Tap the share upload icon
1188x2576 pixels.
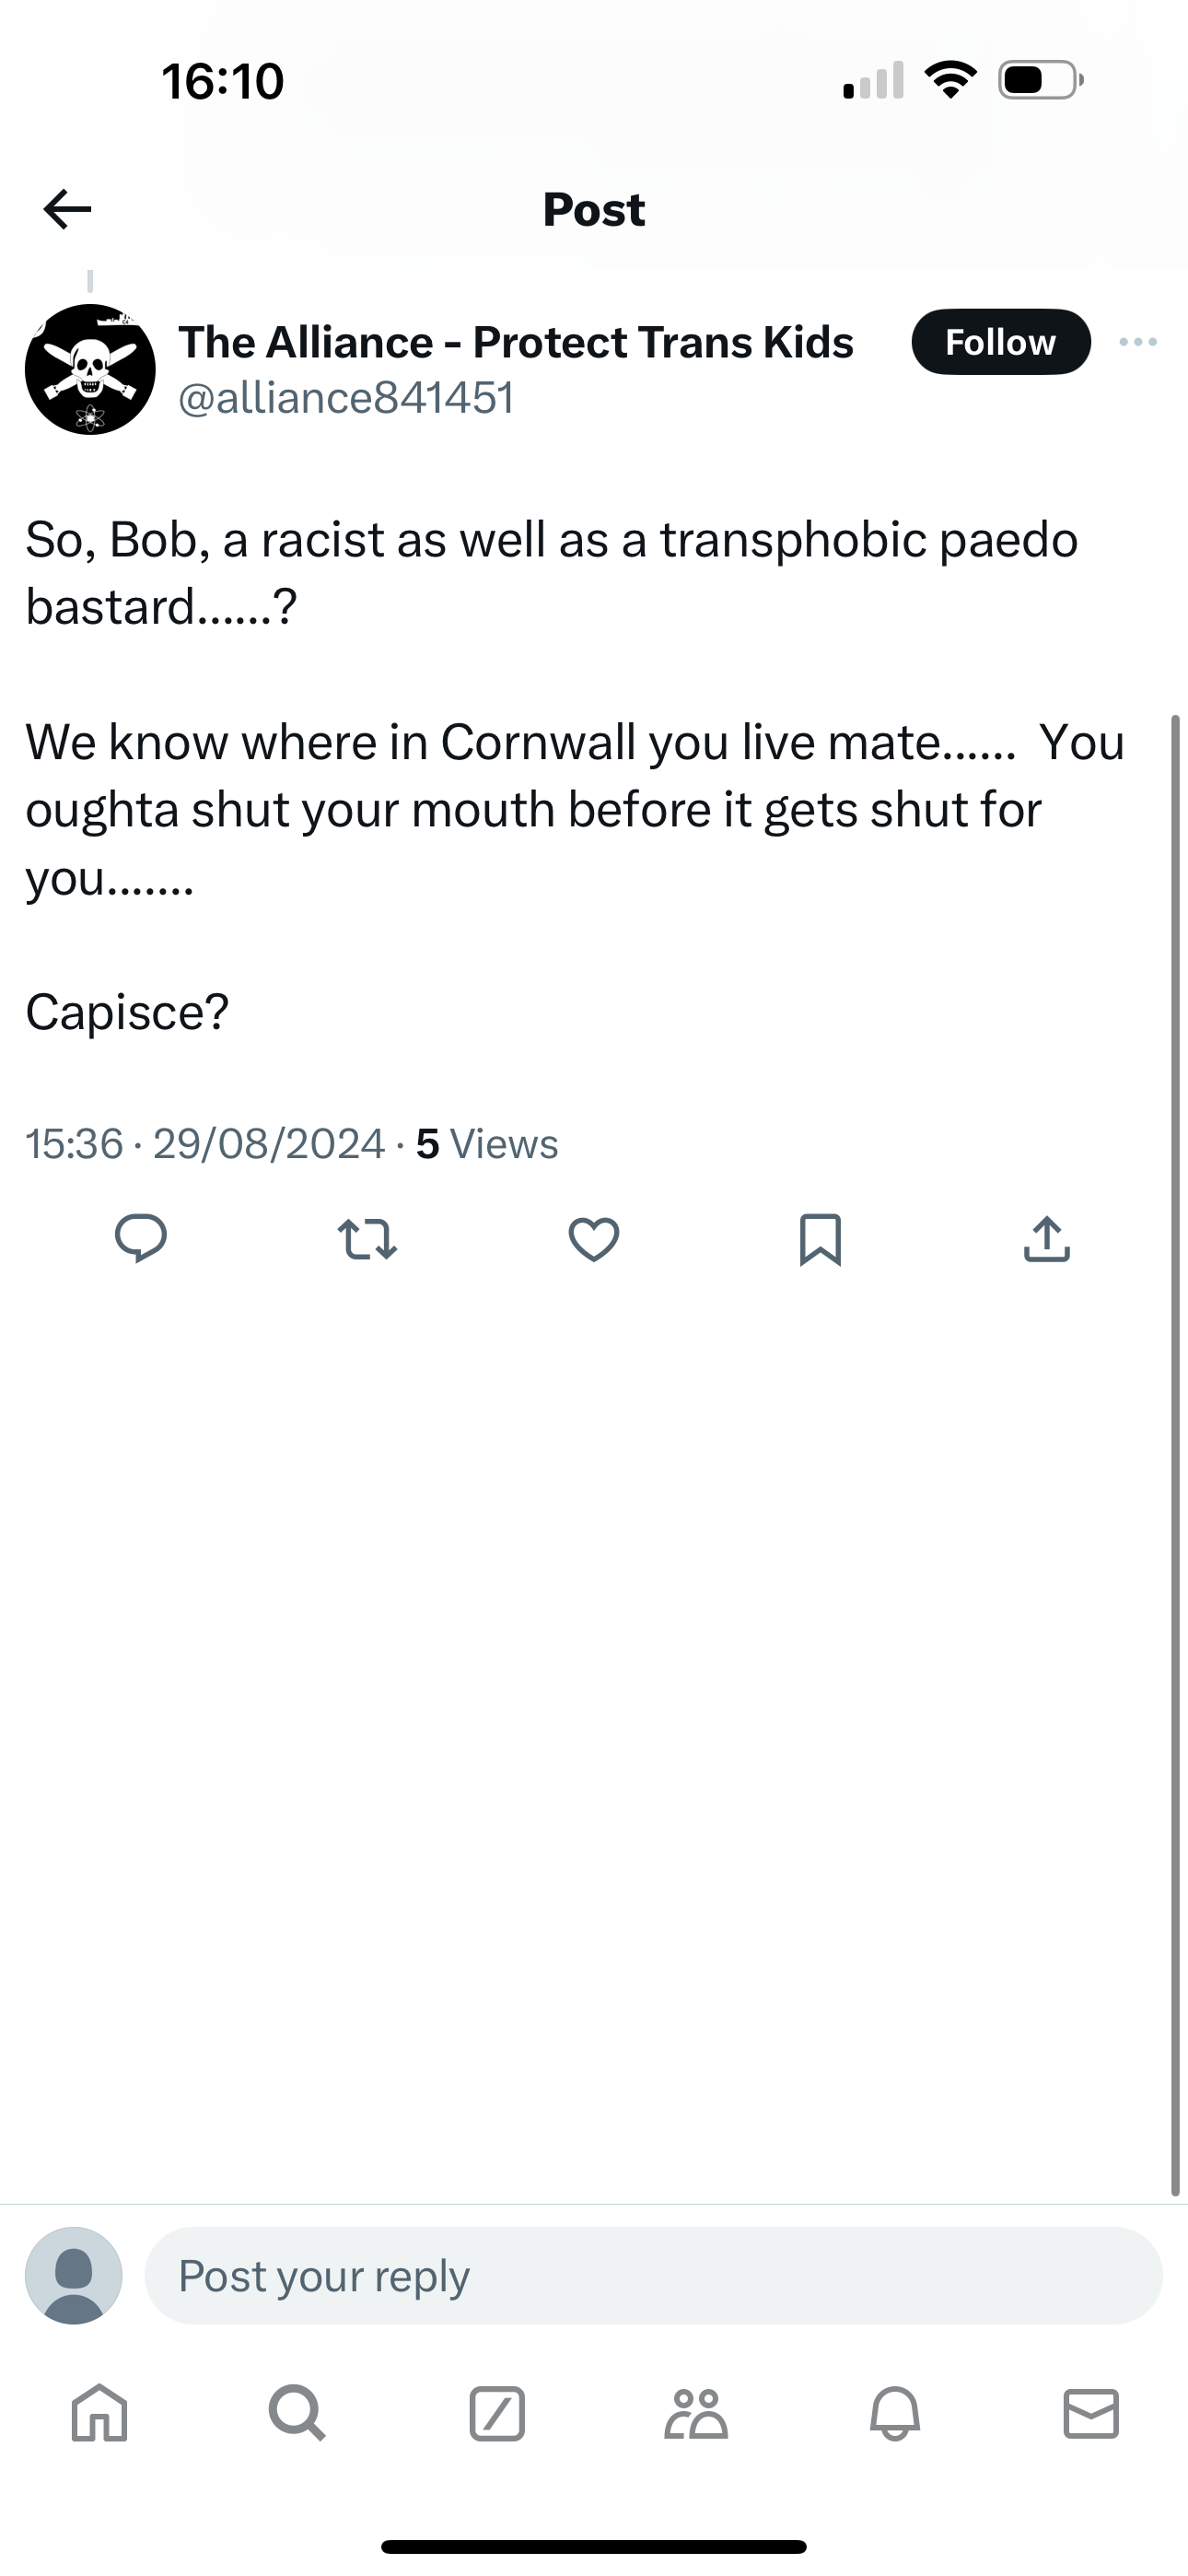[1047, 1239]
